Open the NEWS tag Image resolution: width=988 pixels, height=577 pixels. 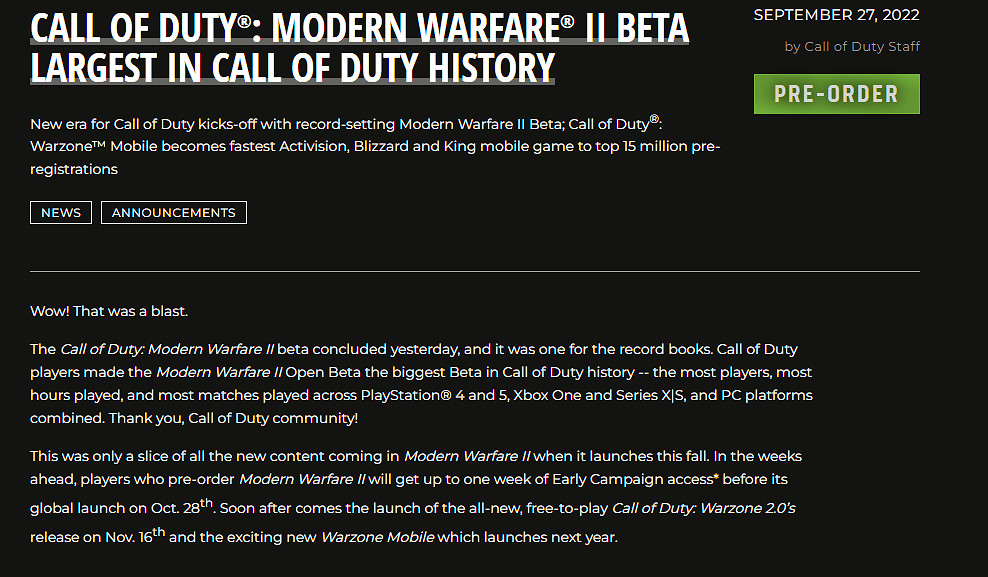tap(61, 212)
